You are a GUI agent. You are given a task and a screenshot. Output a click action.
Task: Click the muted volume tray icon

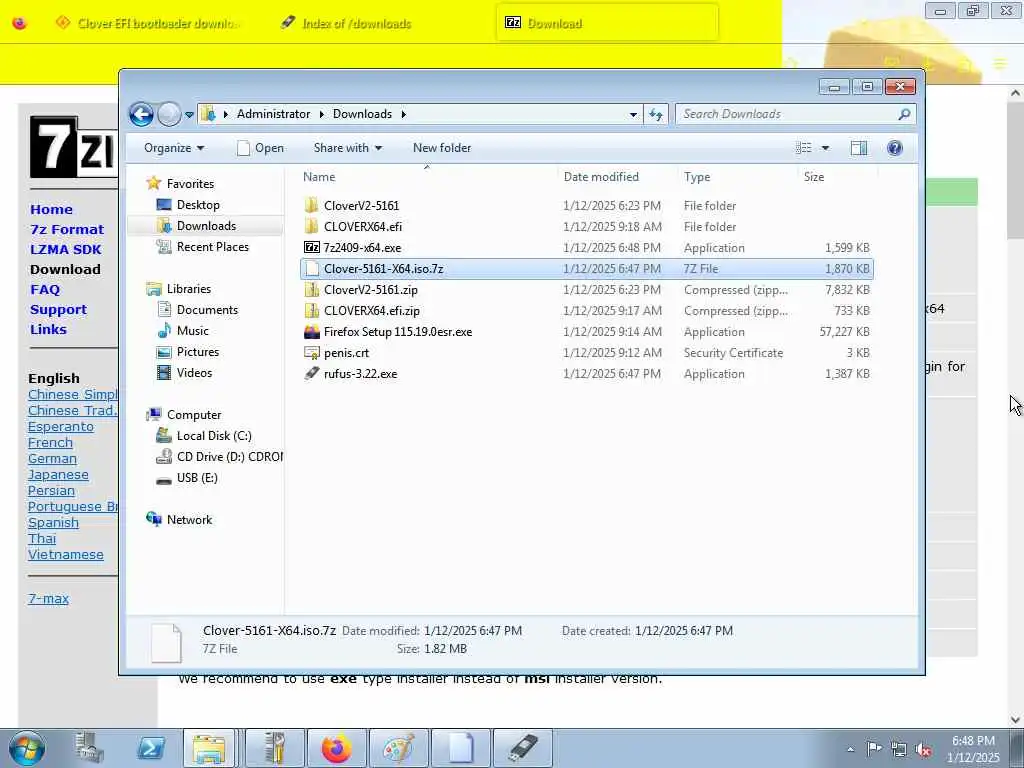(923, 750)
